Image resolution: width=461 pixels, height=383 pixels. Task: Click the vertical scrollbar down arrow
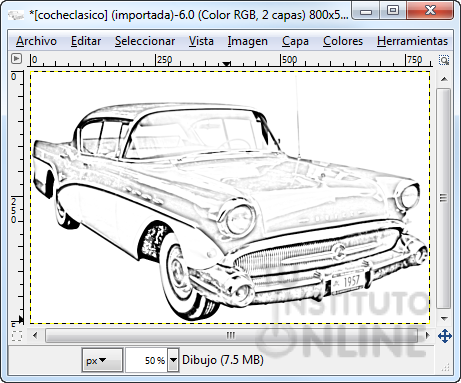pos(444,319)
